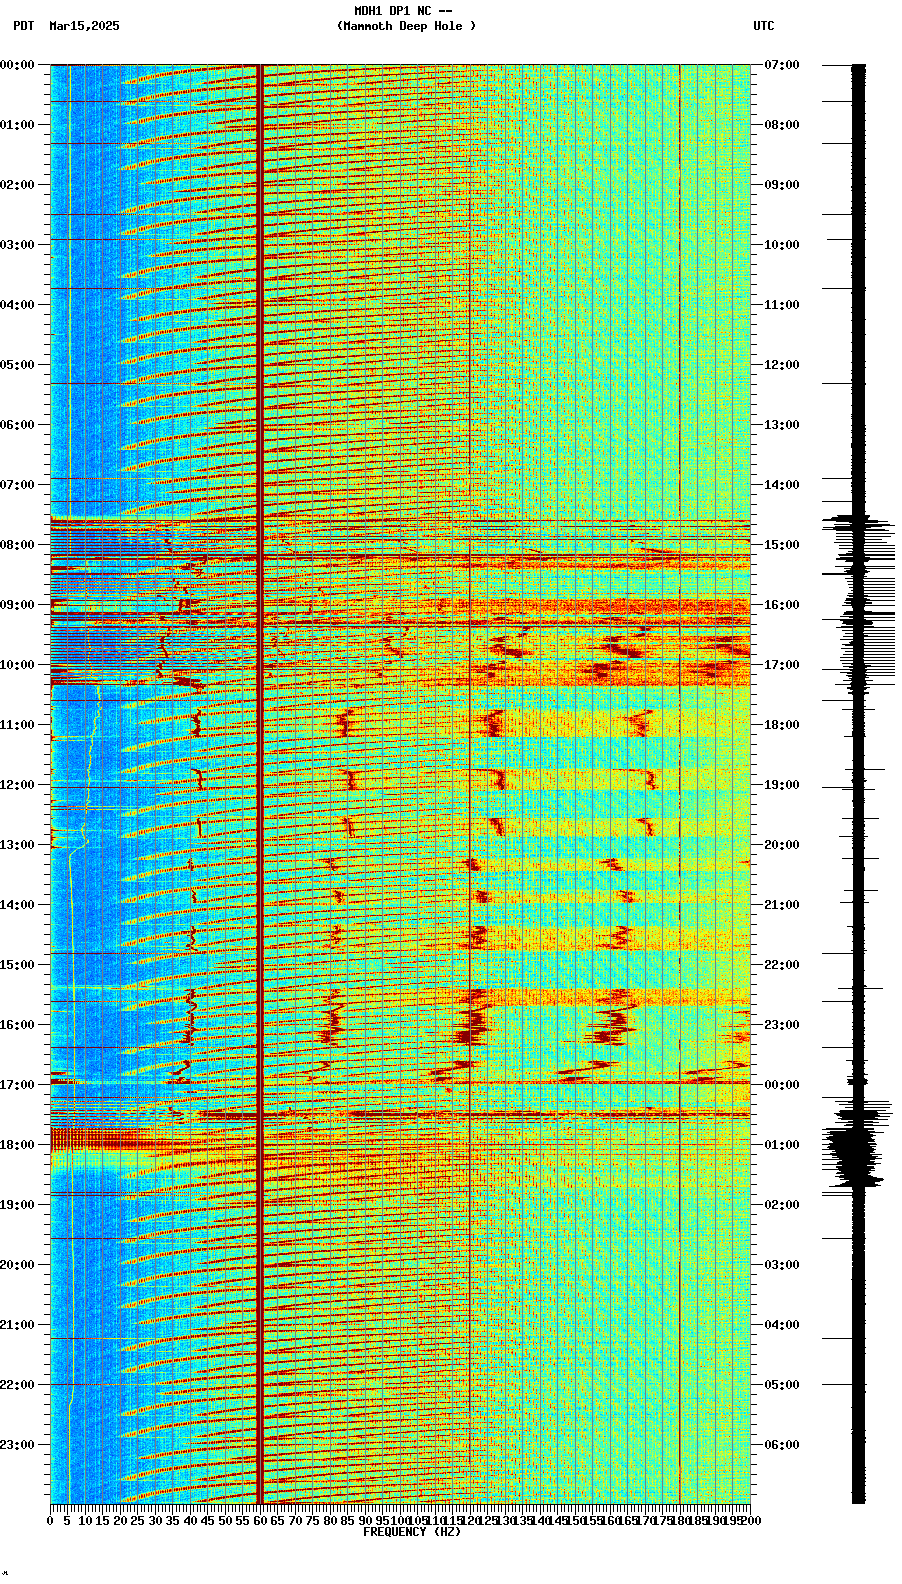The height and width of the screenshot is (1584, 902).
Task: Click the 06:00 UTC label at bottom right
Action: [782, 1445]
